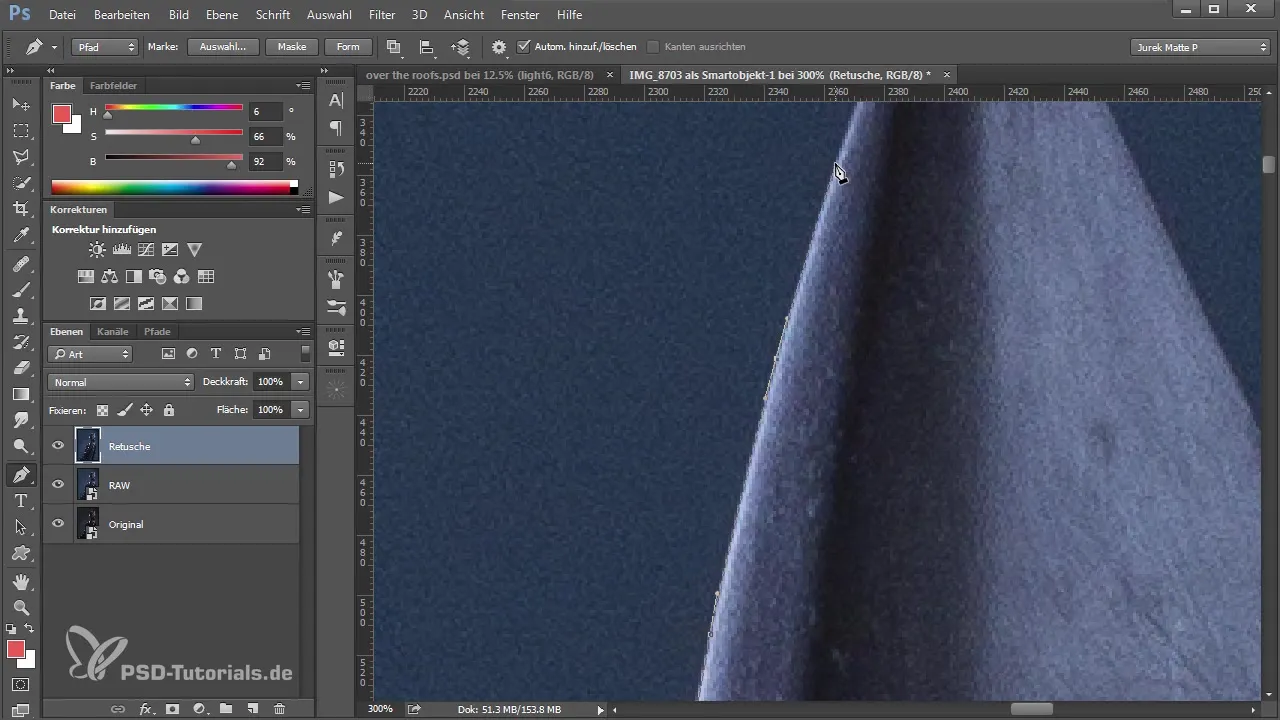Toggle lock transparent pixels
The image size is (1280, 720).
(102, 410)
